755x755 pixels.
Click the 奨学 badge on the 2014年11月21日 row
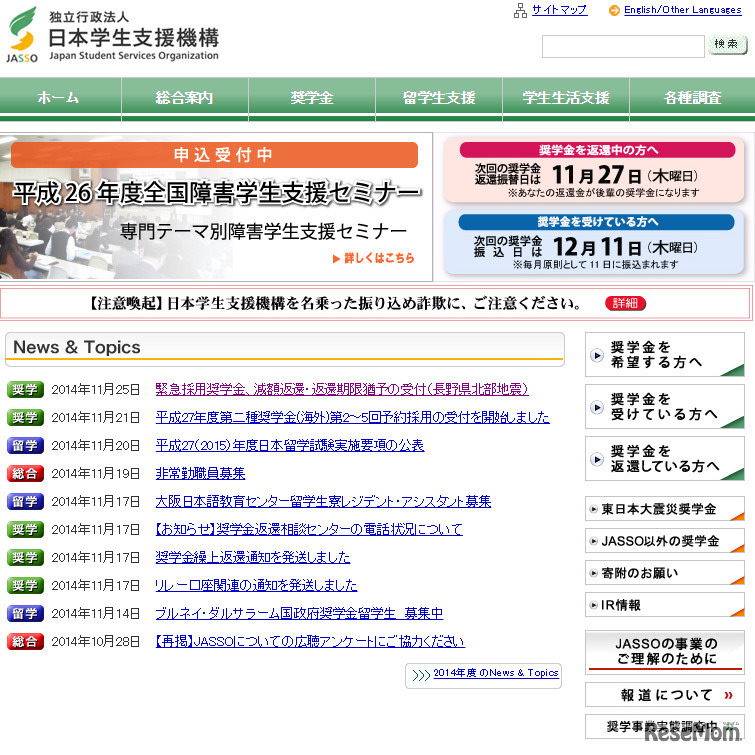[25, 417]
